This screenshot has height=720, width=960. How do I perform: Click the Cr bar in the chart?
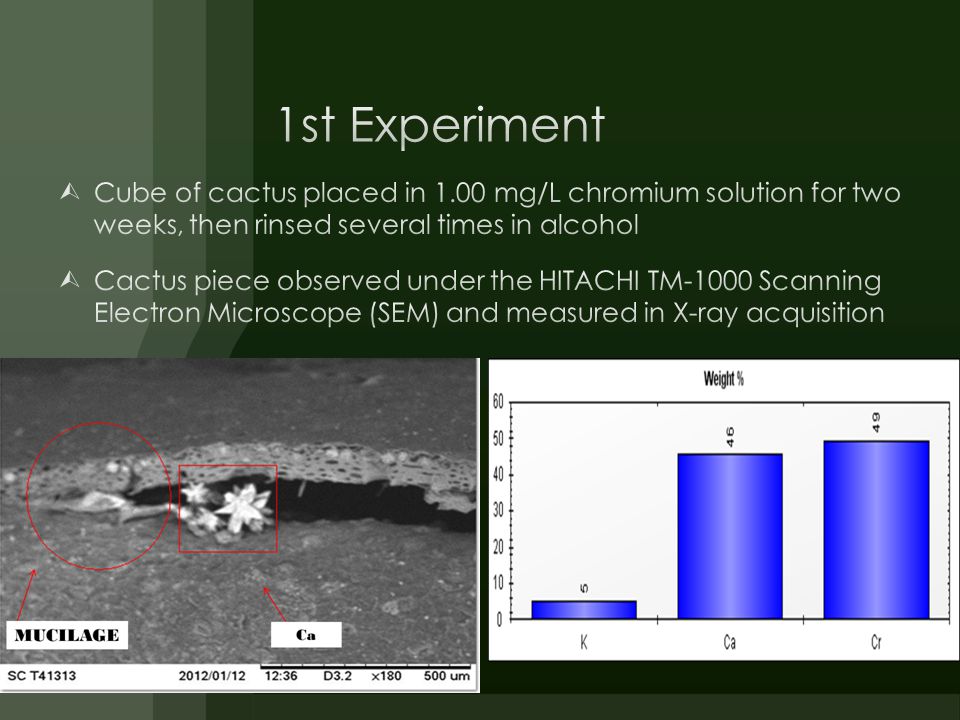click(876, 530)
